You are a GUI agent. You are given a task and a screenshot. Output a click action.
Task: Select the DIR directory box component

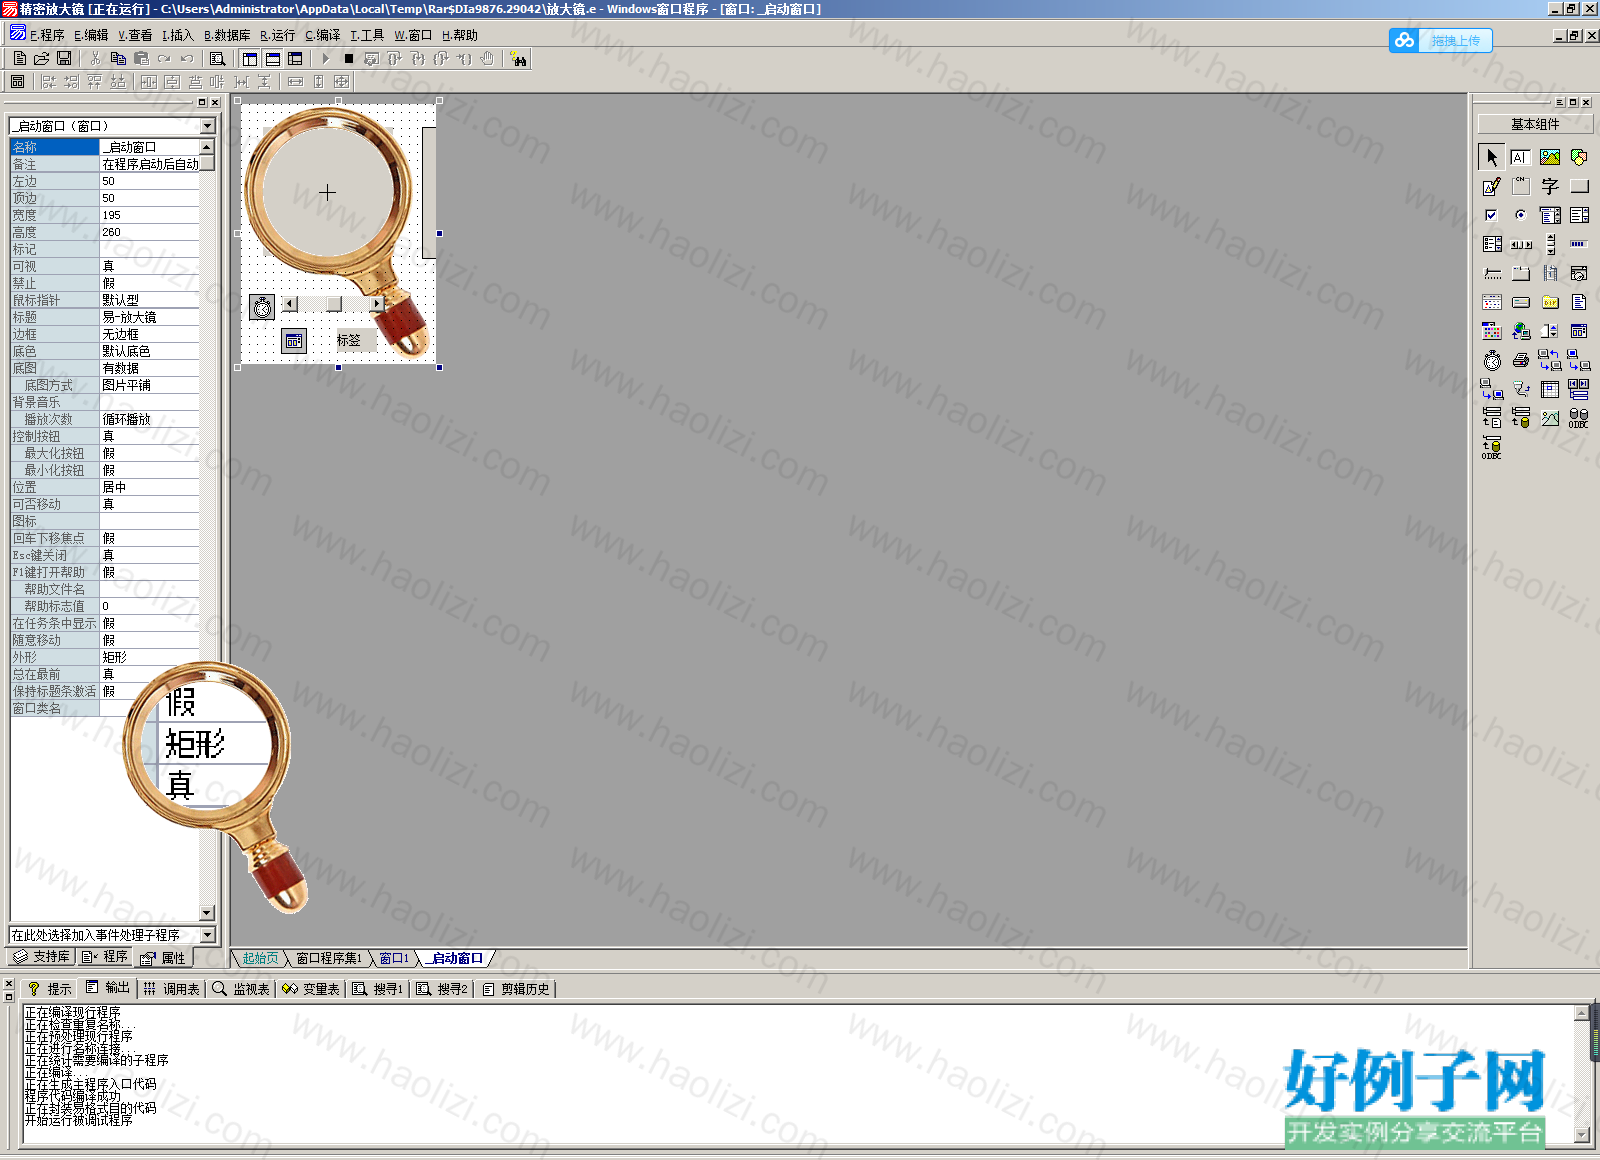coord(1550,302)
